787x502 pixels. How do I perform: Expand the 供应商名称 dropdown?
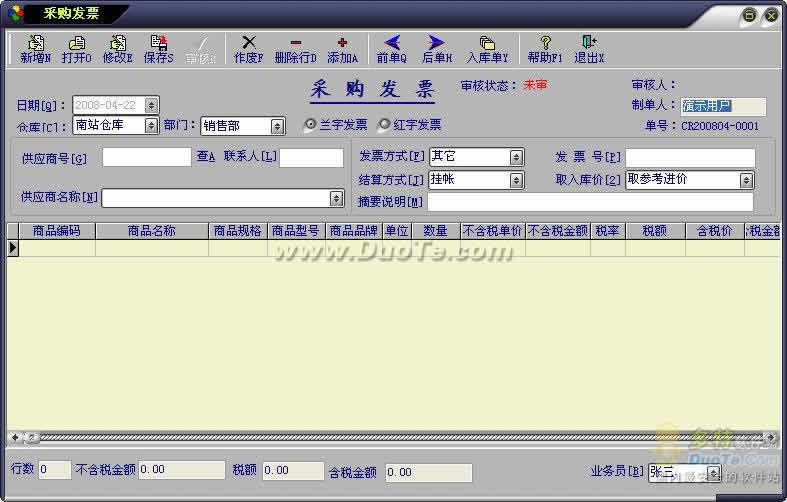(x=336, y=198)
